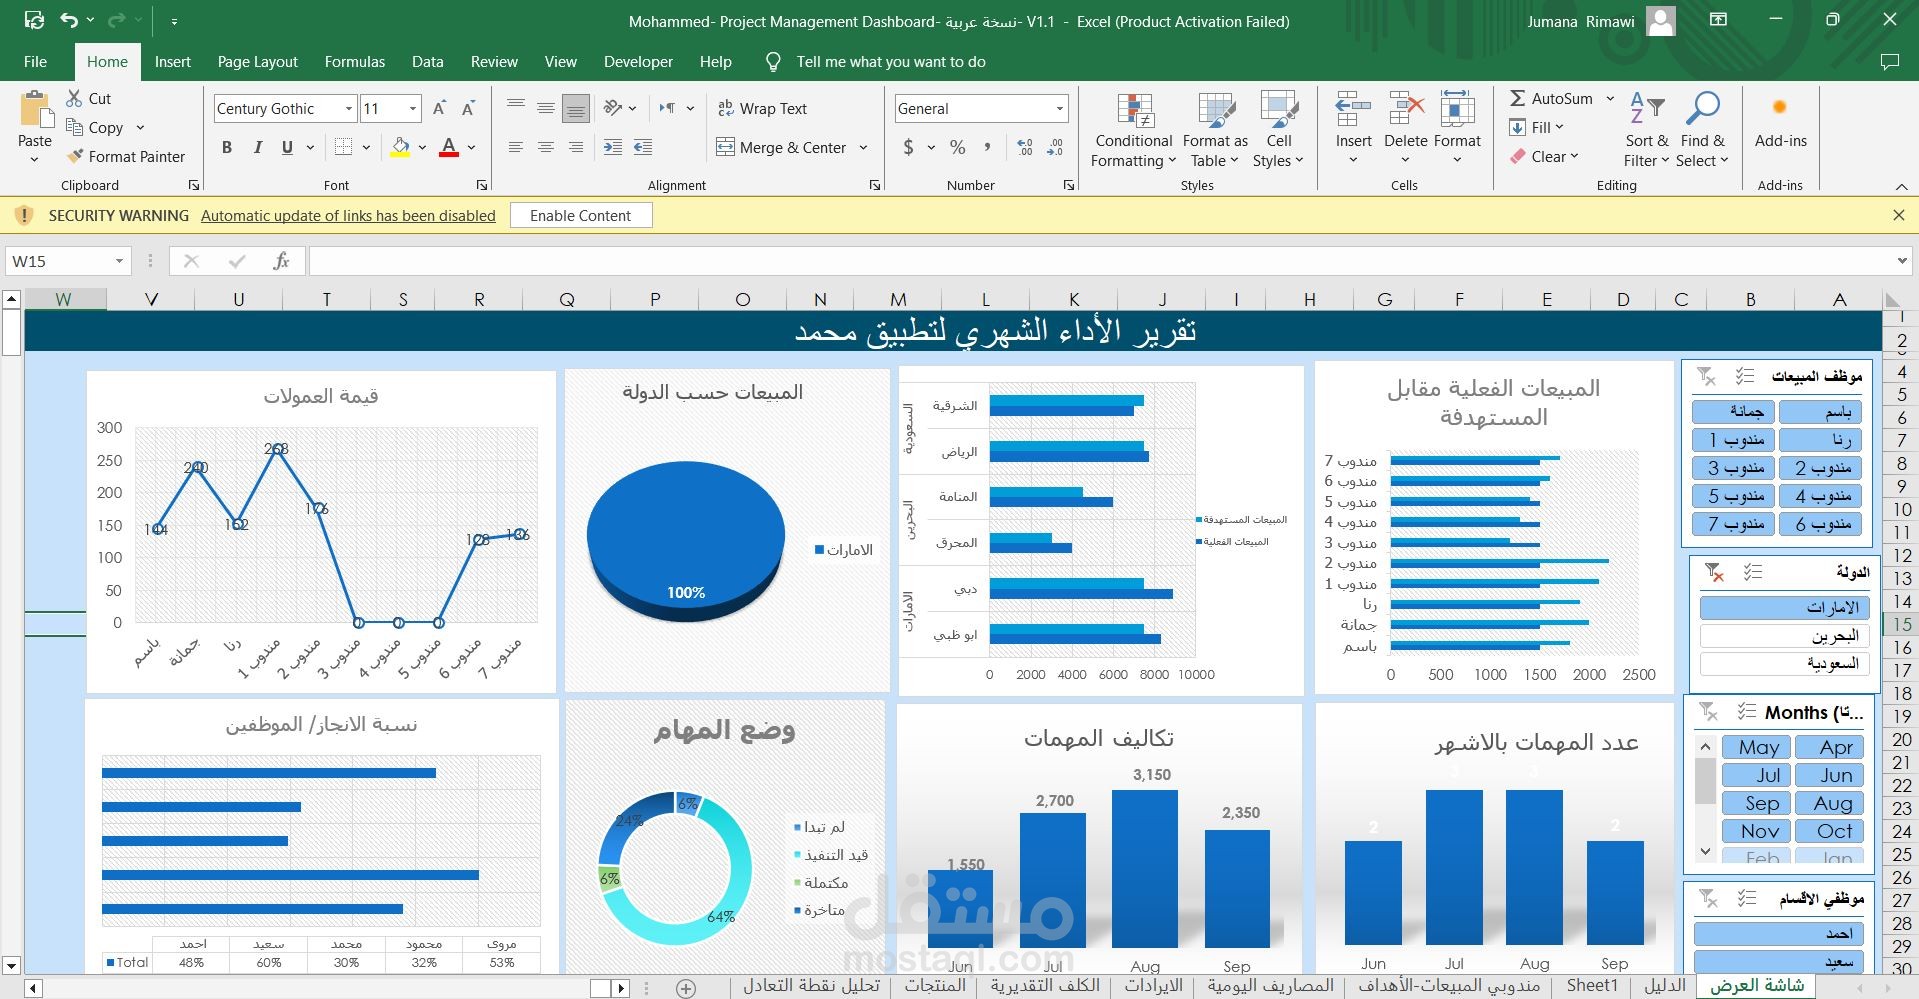The height and width of the screenshot is (999, 1919).
Task: Switch to the Formulas tab
Action: 355,61
